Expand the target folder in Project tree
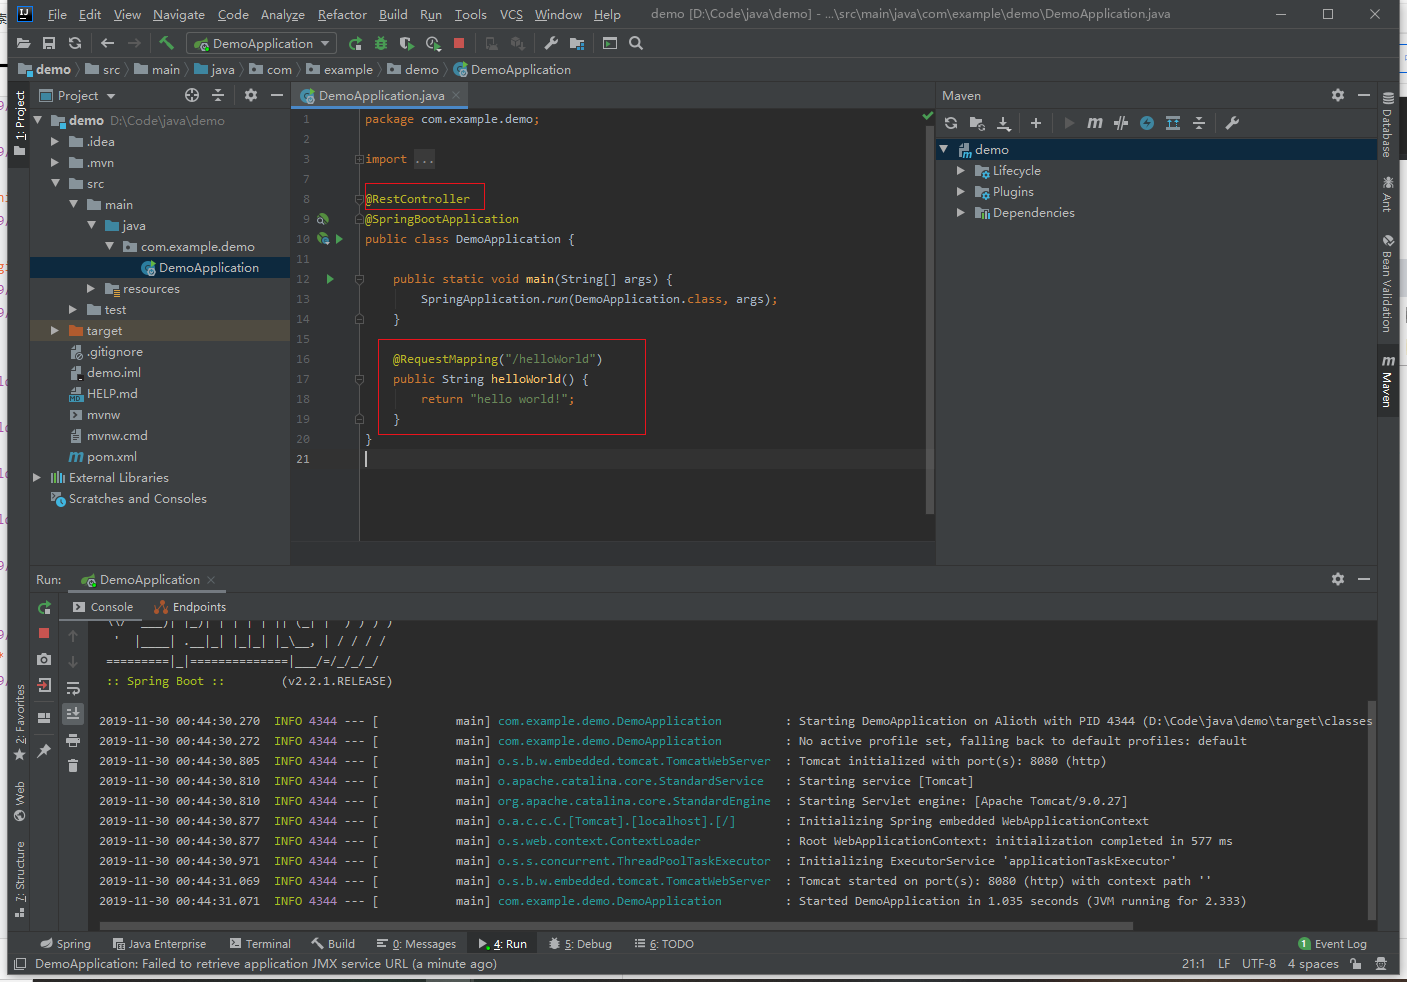 pos(55,331)
